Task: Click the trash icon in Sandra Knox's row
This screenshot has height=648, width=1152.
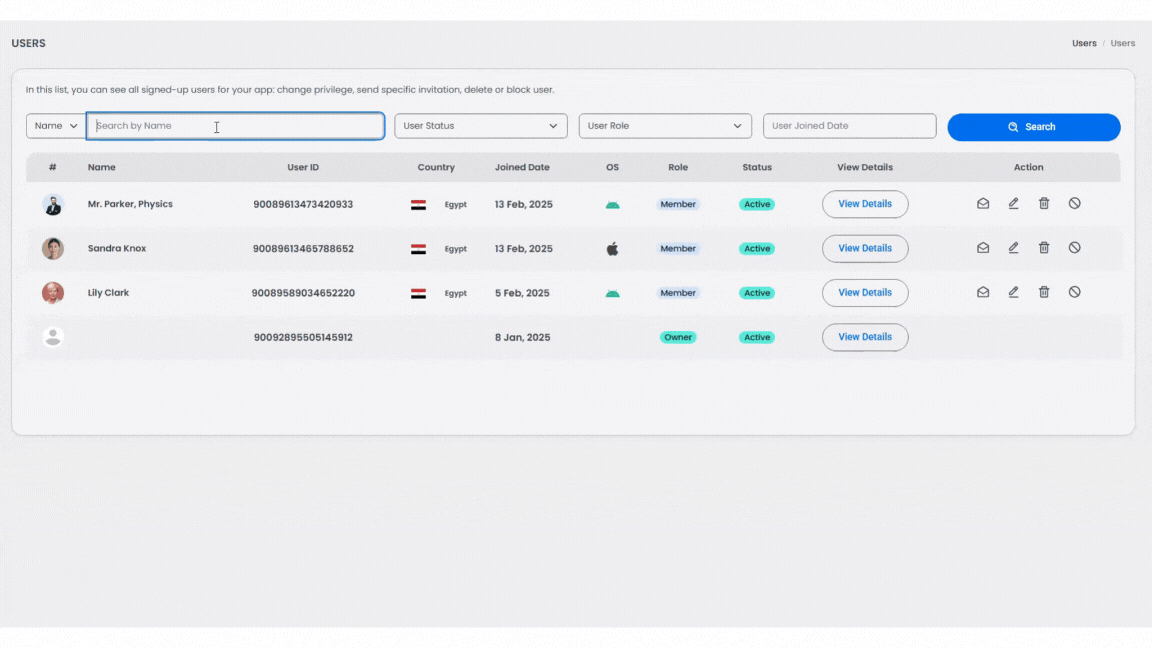Action: click(1044, 248)
